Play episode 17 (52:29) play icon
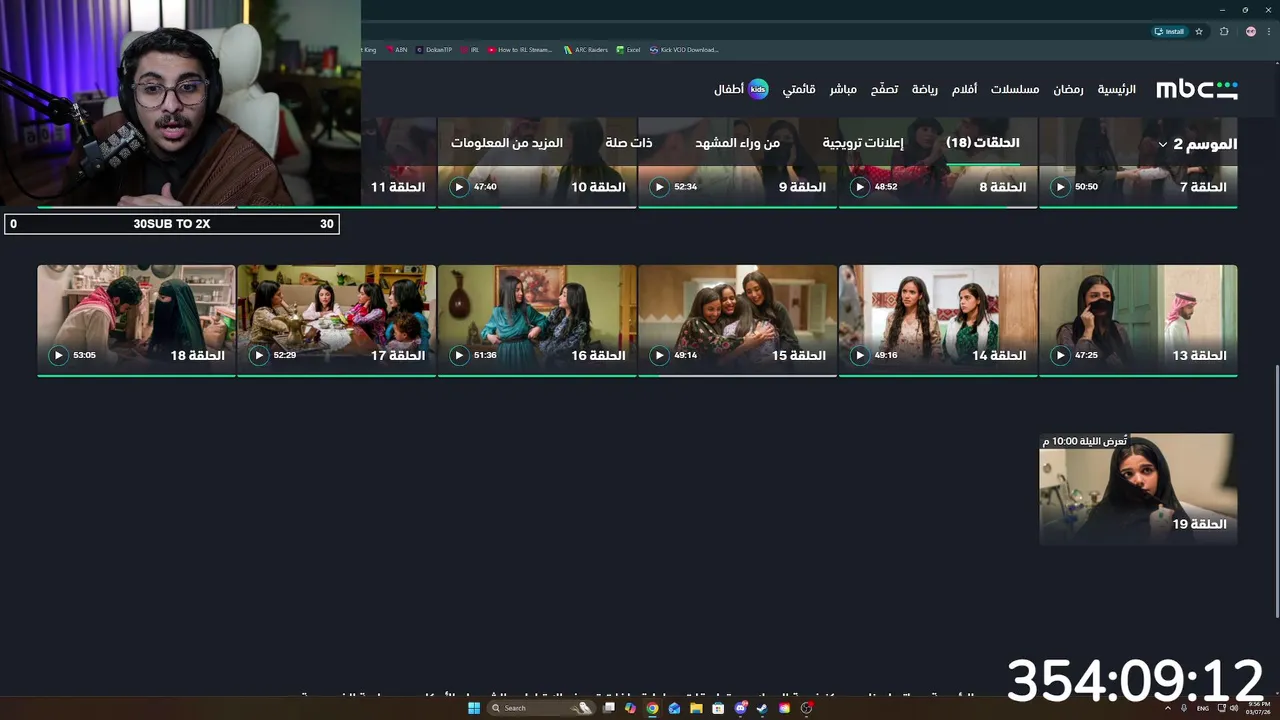 pos(259,355)
